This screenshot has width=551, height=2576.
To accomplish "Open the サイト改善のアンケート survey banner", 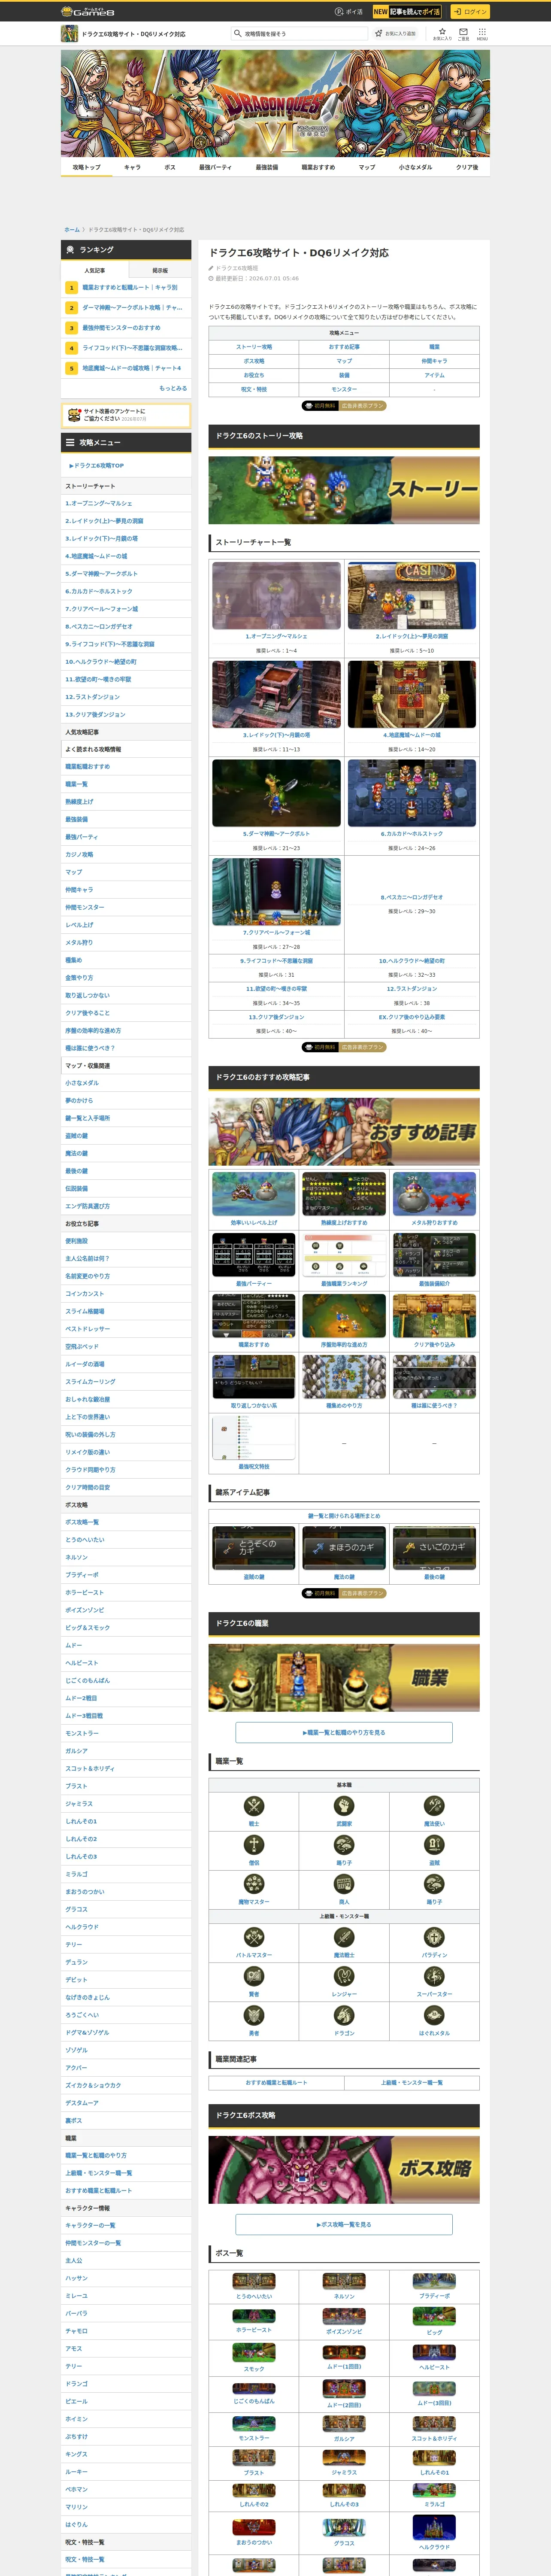I will click(x=126, y=415).
